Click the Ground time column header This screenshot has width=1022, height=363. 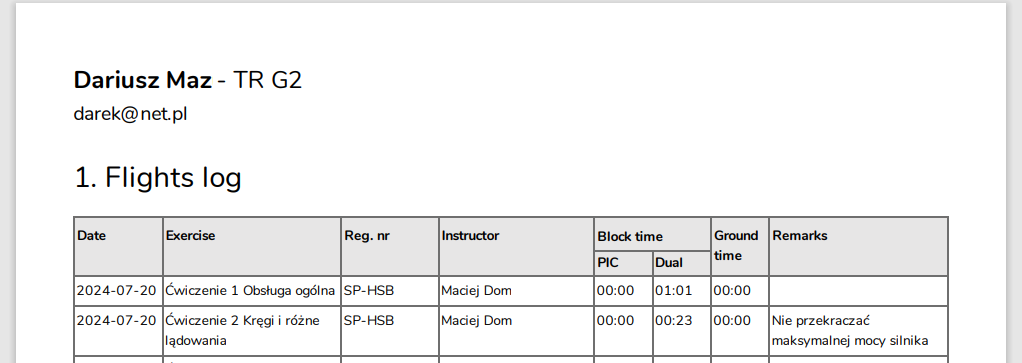(x=740, y=246)
